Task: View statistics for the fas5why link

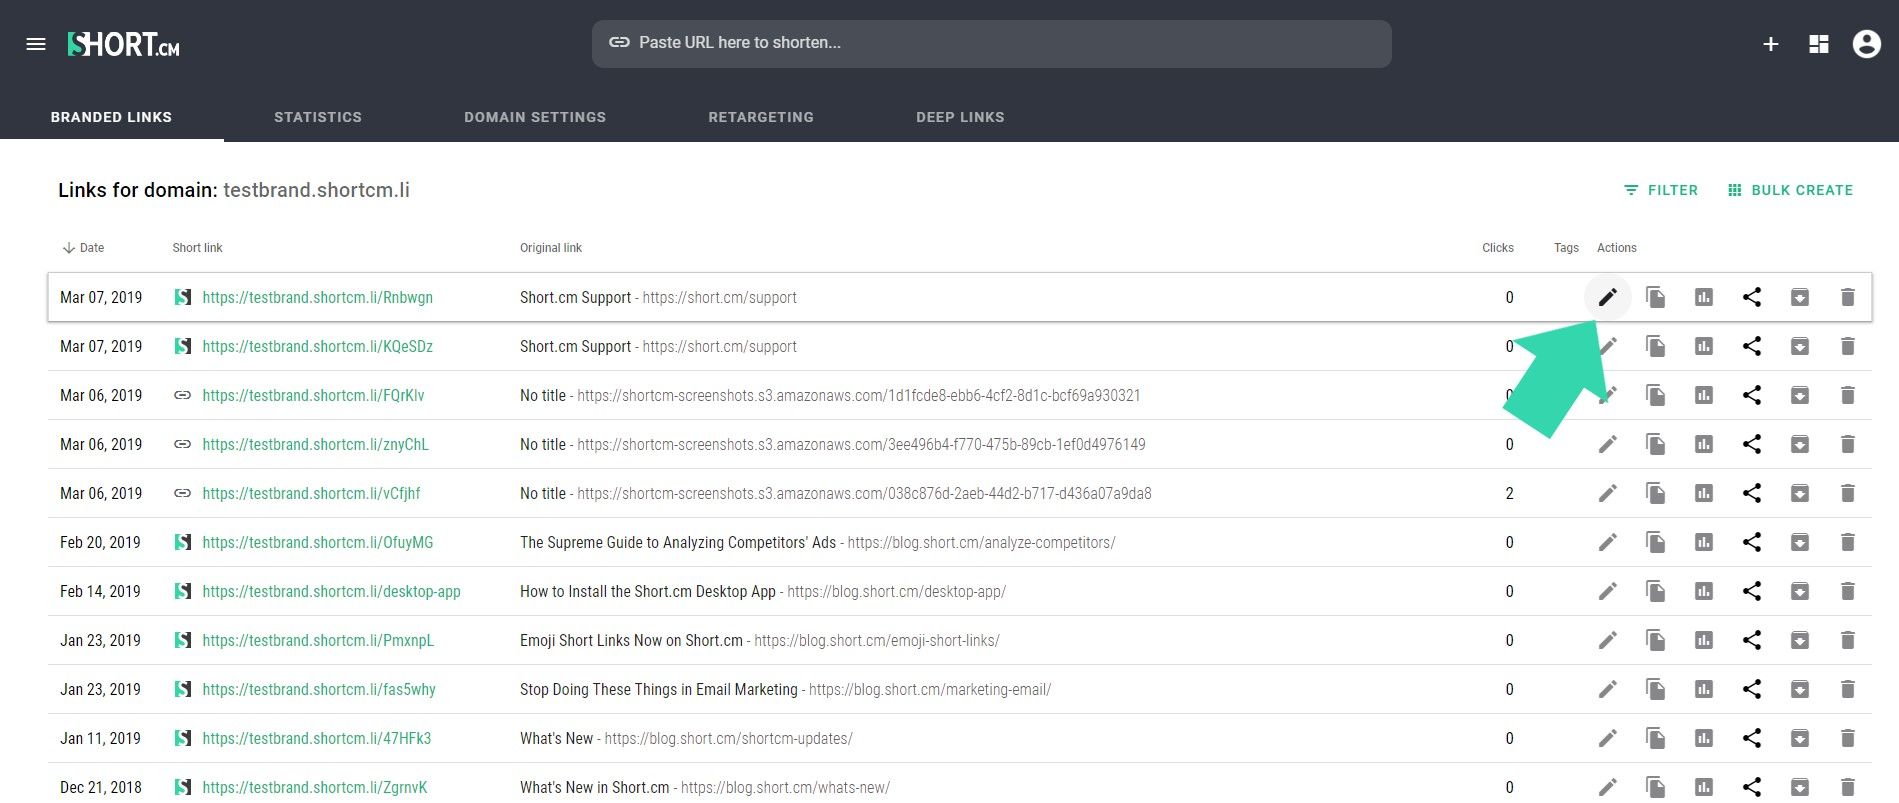Action: [x=1704, y=689]
